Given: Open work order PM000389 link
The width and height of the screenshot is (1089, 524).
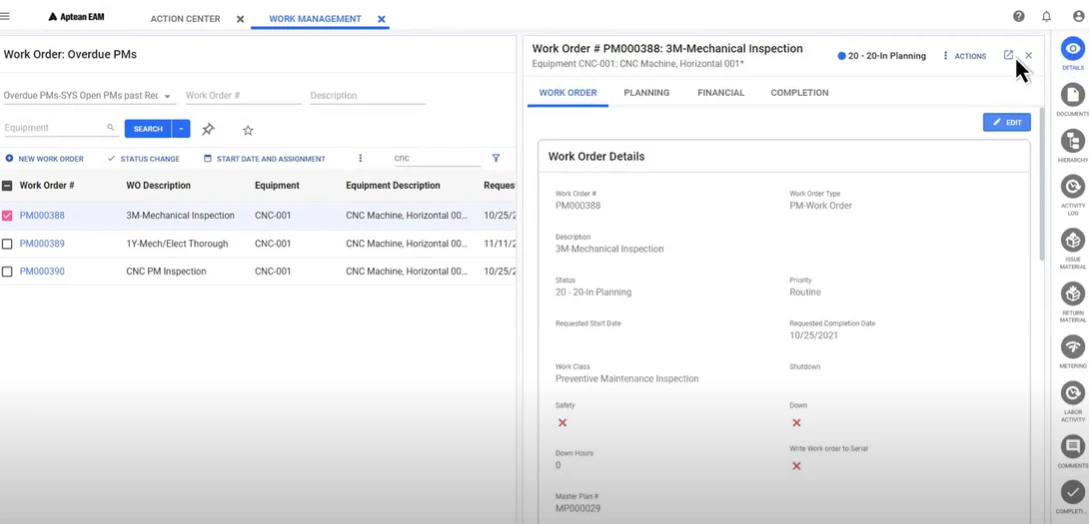Looking at the screenshot, I should 42,244.
